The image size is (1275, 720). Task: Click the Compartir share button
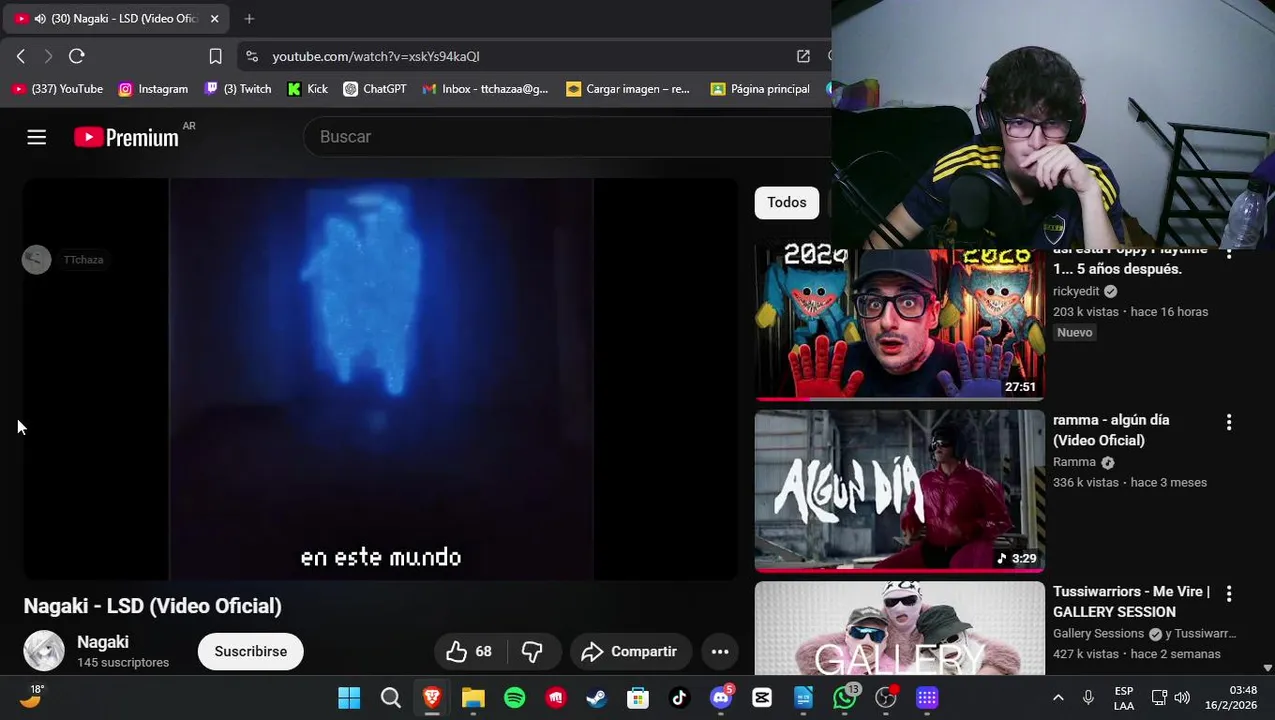630,651
